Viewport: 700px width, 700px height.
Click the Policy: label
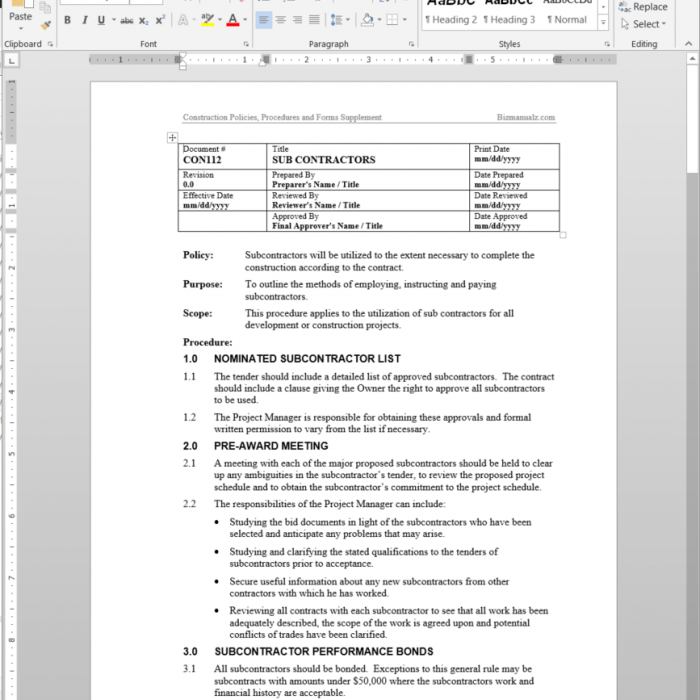pos(198,255)
